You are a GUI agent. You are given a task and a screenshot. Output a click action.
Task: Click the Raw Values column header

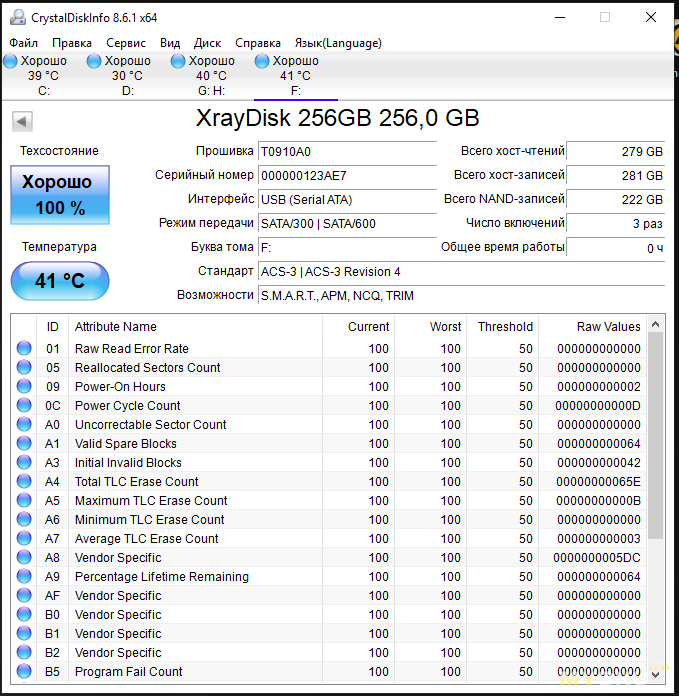point(592,327)
